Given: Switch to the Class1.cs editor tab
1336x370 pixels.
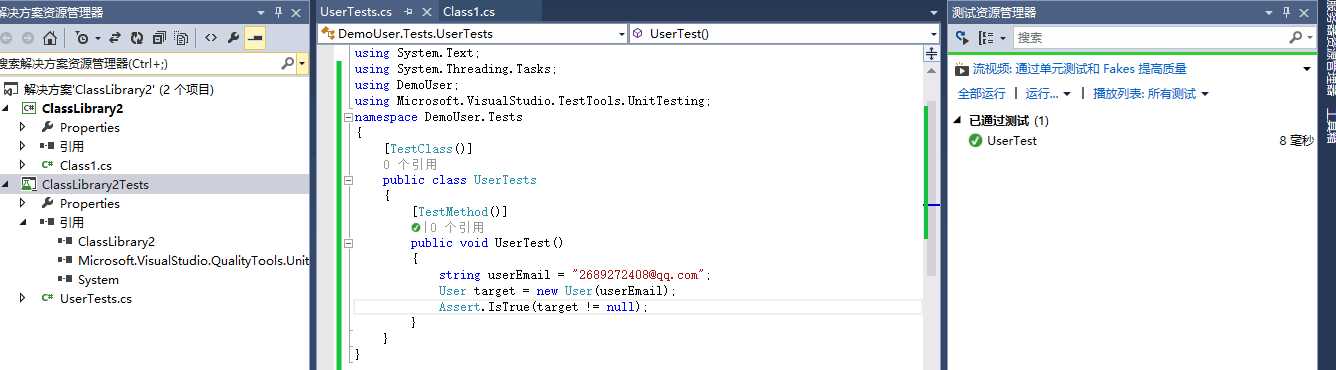Looking at the screenshot, I should pos(469,12).
